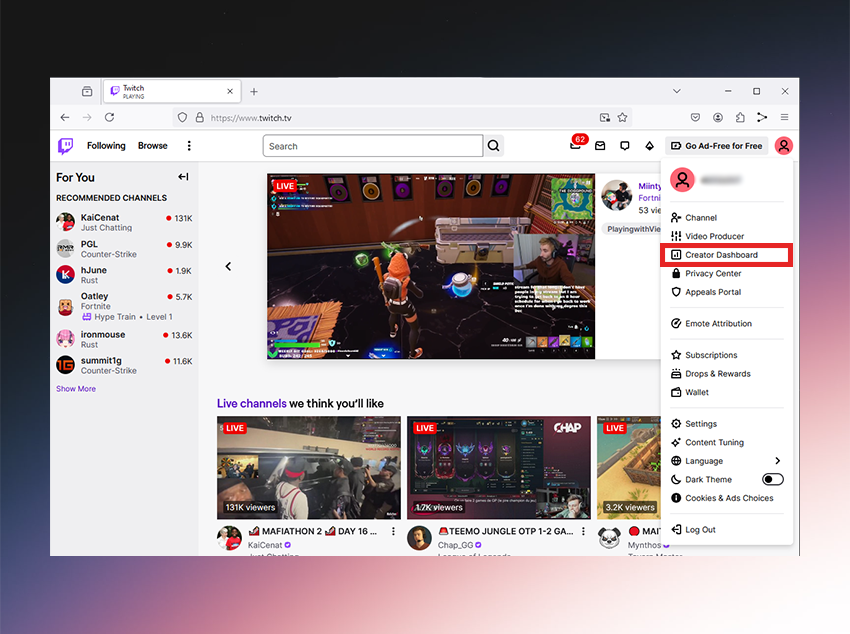Screen dimensions: 850x634
Task: Open Firefox hamburger application menu
Action: 784,117
